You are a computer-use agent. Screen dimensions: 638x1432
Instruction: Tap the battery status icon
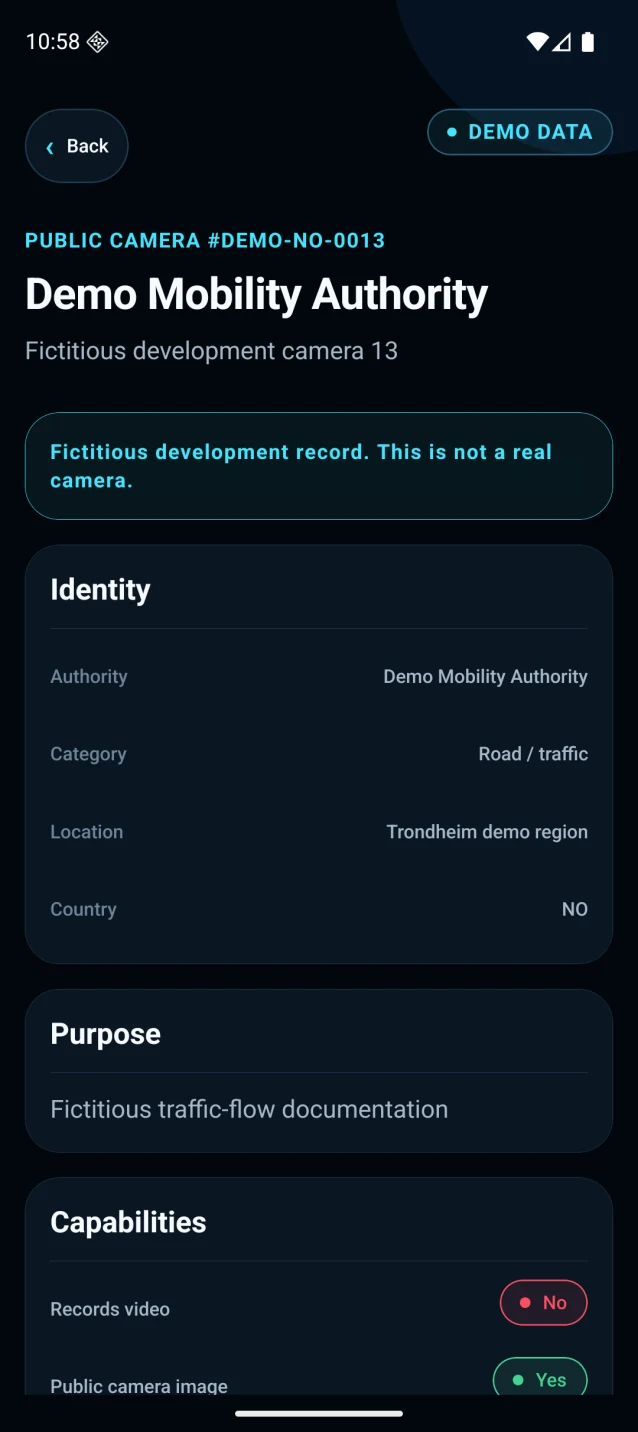pyautogui.click(x=588, y=42)
